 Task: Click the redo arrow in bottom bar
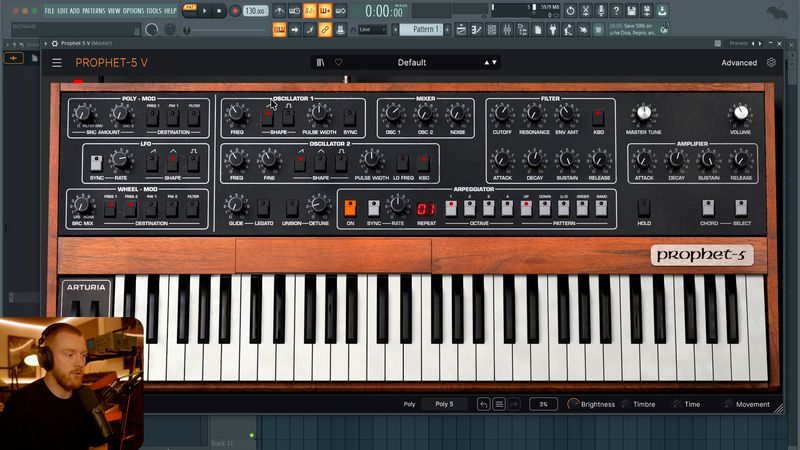(514, 404)
